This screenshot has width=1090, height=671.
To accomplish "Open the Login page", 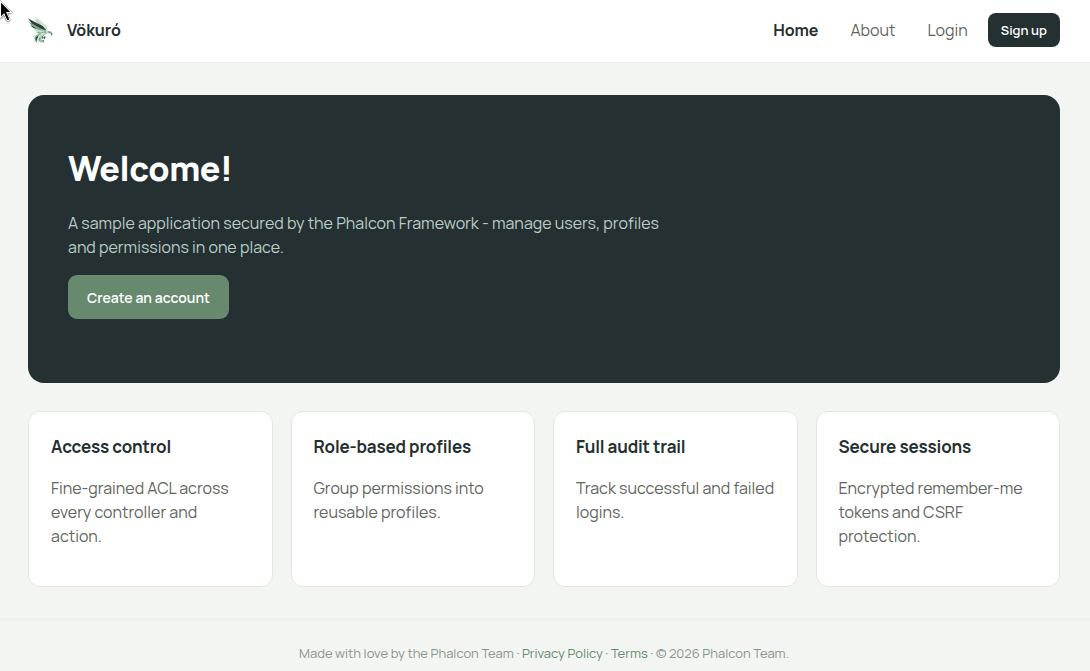I will click(947, 31).
